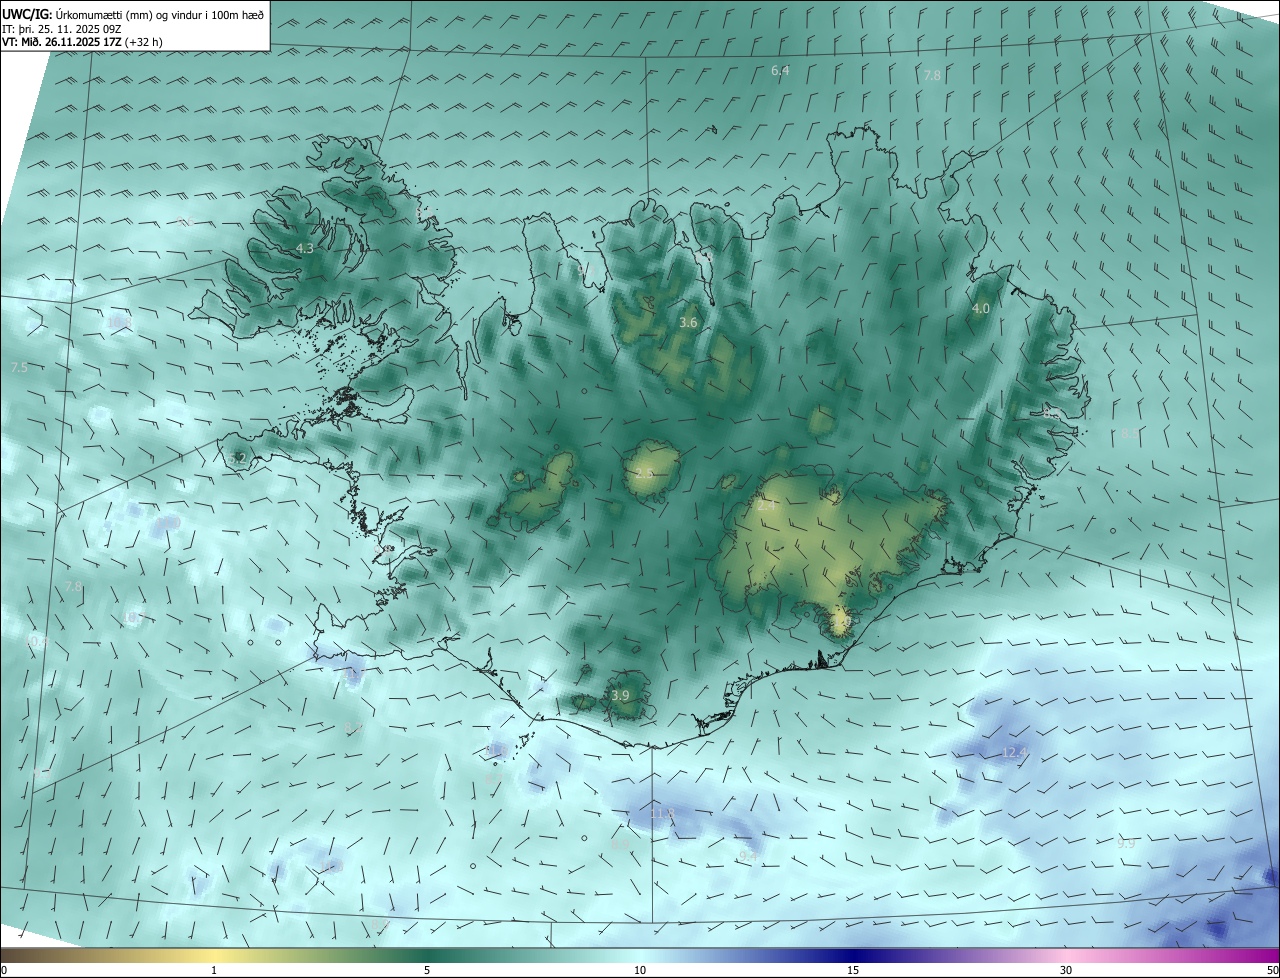Click the 5.2 value label on the map
This screenshot has height=978, width=1280.
237,459
